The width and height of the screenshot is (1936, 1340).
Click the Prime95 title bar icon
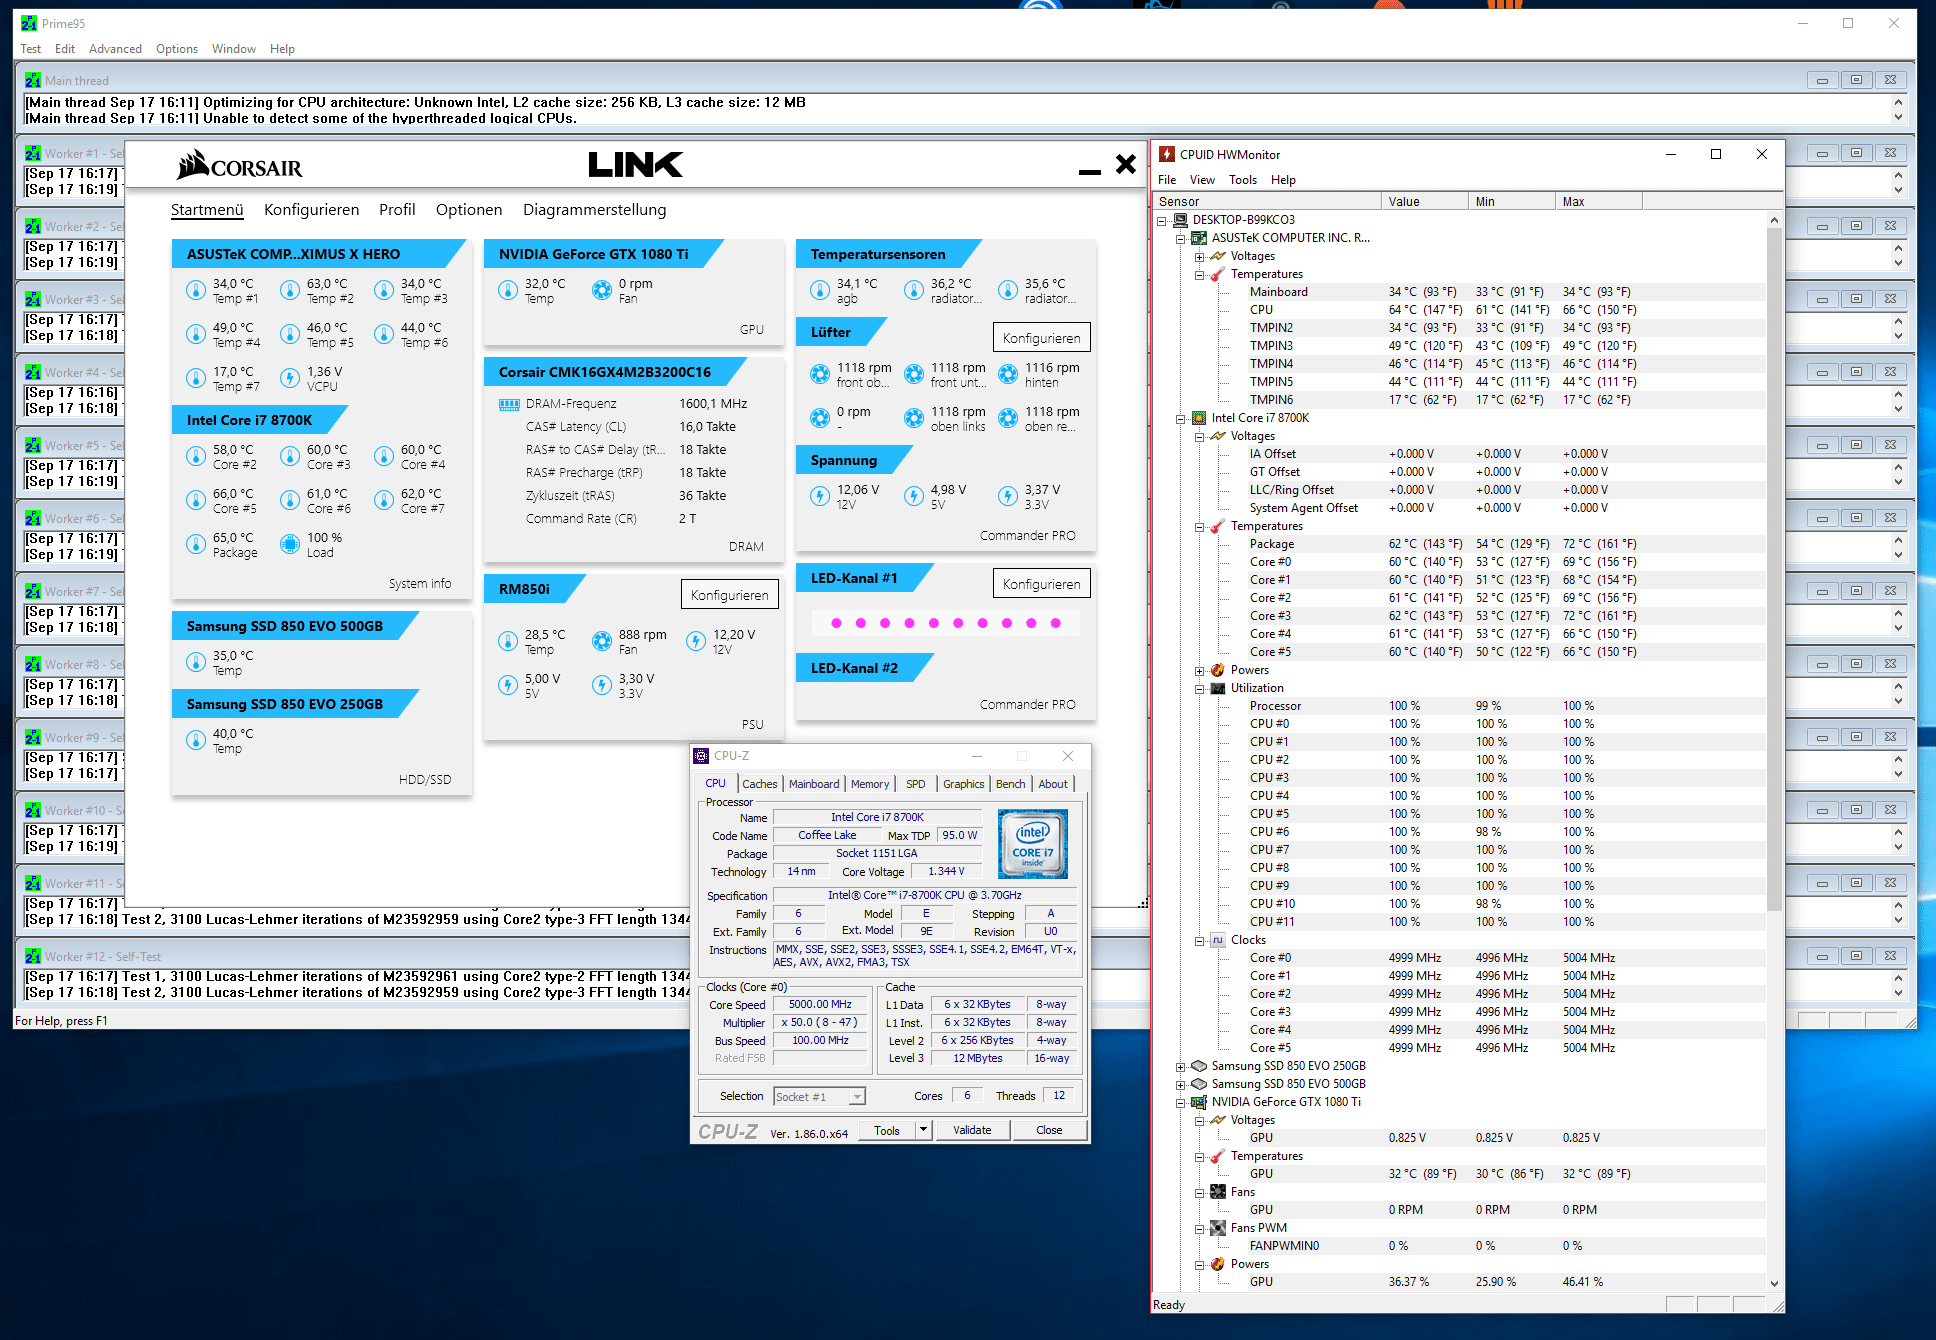[29, 23]
